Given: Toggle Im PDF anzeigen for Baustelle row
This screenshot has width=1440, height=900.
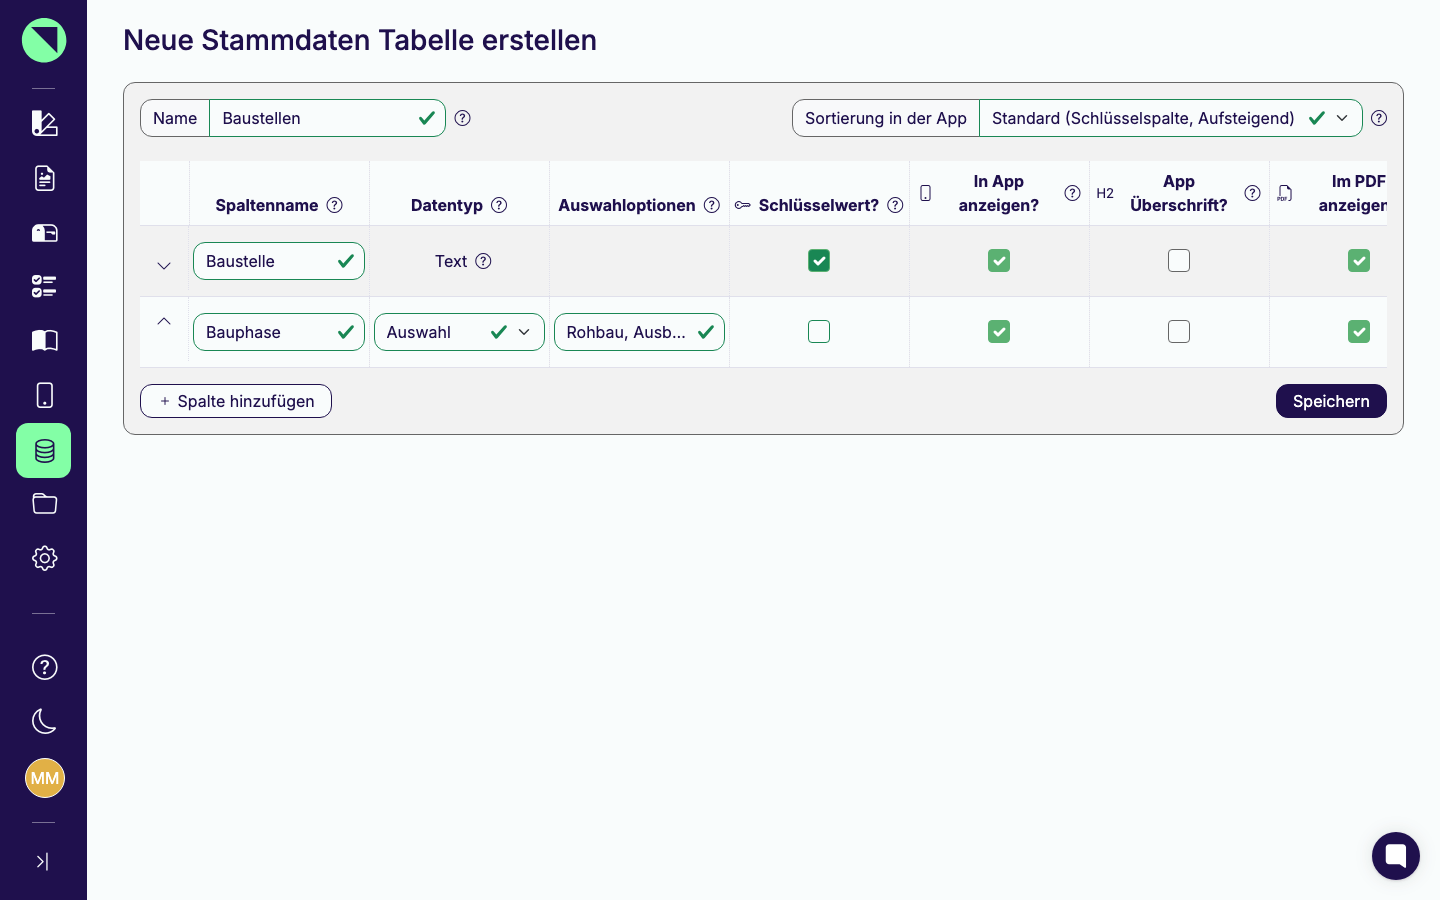Looking at the screenshot, I should pos(1359,261).
